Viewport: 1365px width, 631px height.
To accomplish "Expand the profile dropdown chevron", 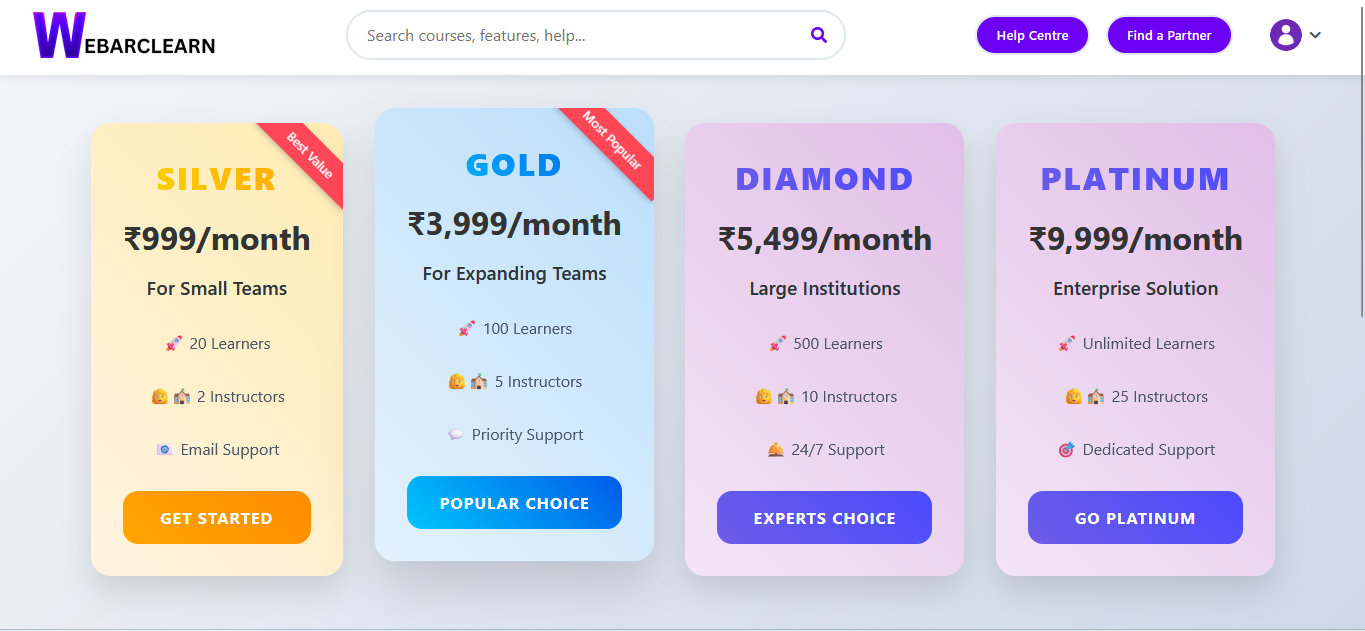I will pyautogui.click(x=1315, y=35).
